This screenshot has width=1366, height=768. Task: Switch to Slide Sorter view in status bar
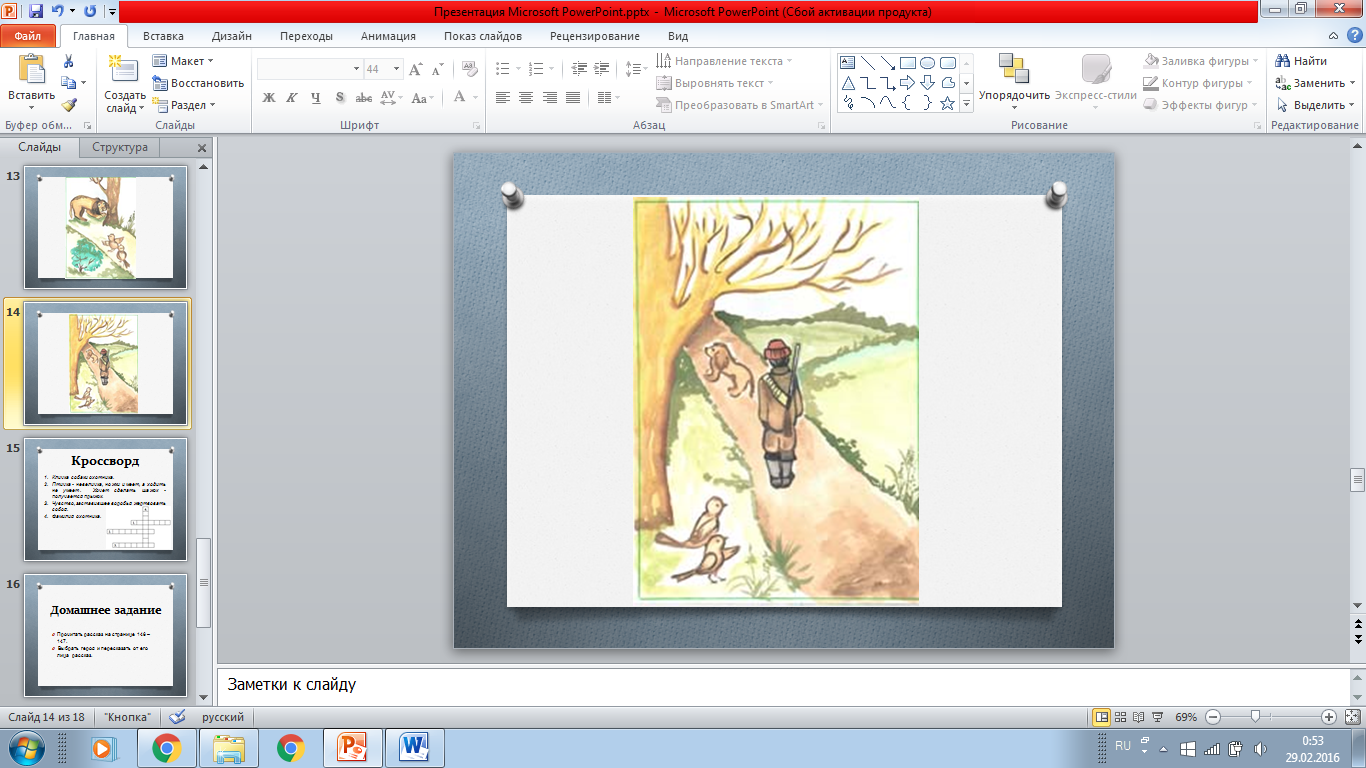tap(1121, 717)
